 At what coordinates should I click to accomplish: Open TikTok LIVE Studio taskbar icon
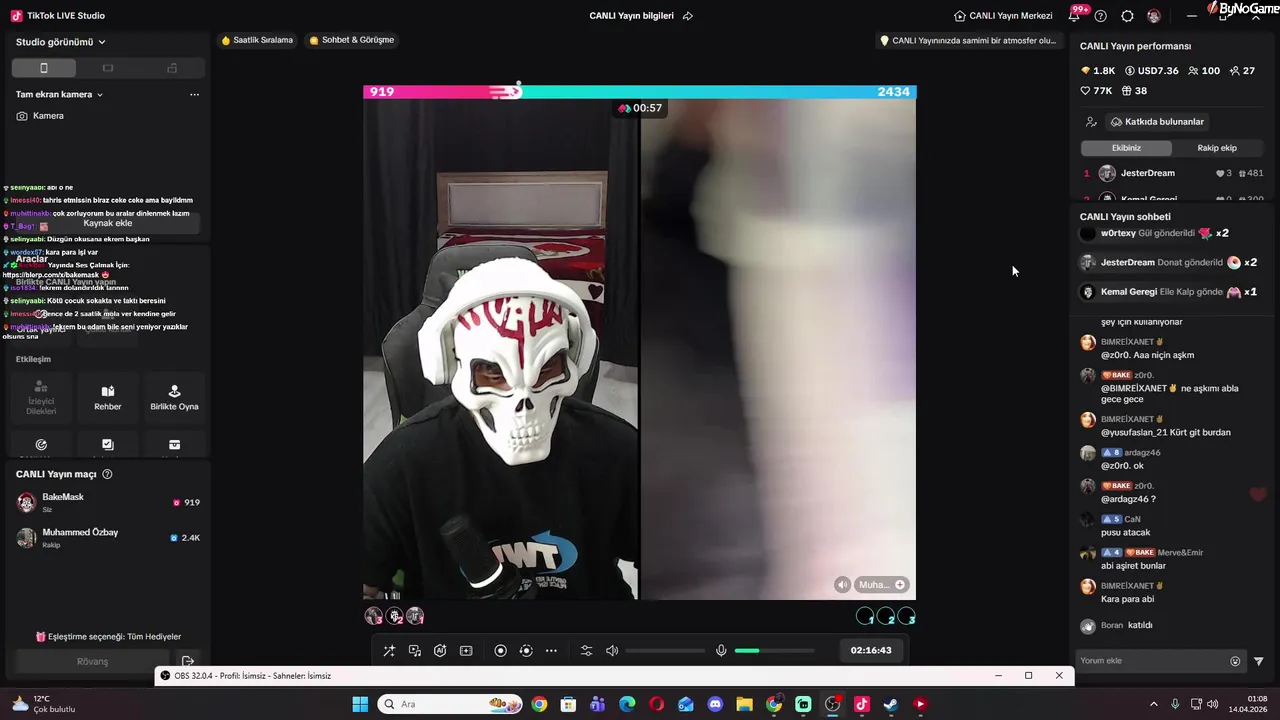click(x=861, y=704)
